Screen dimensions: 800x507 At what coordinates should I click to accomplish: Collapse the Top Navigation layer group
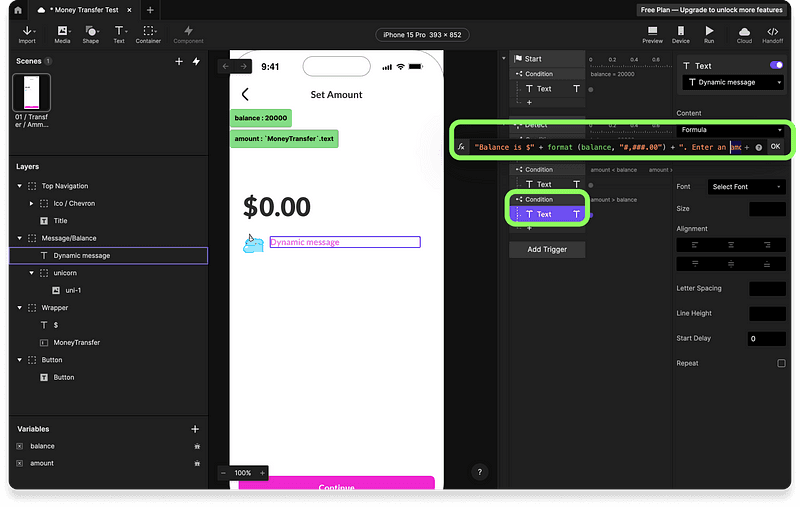coord(19,186)
